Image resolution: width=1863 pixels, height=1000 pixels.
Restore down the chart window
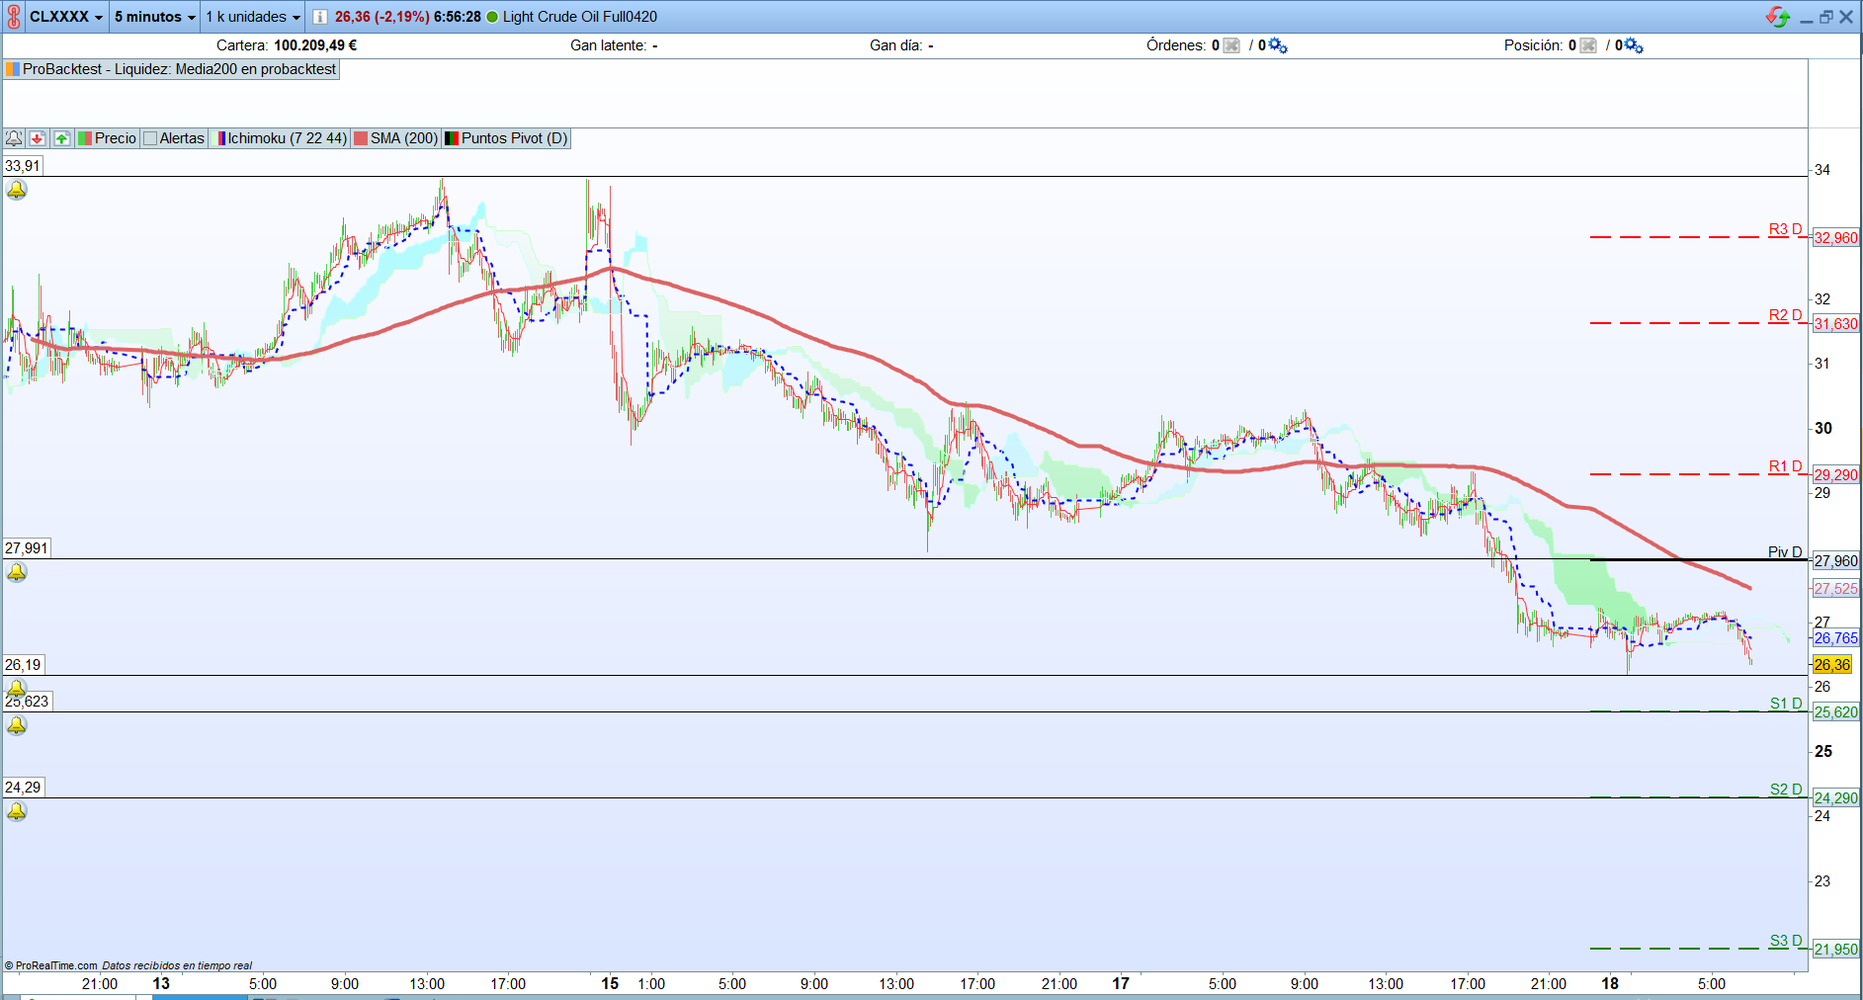1826,17
